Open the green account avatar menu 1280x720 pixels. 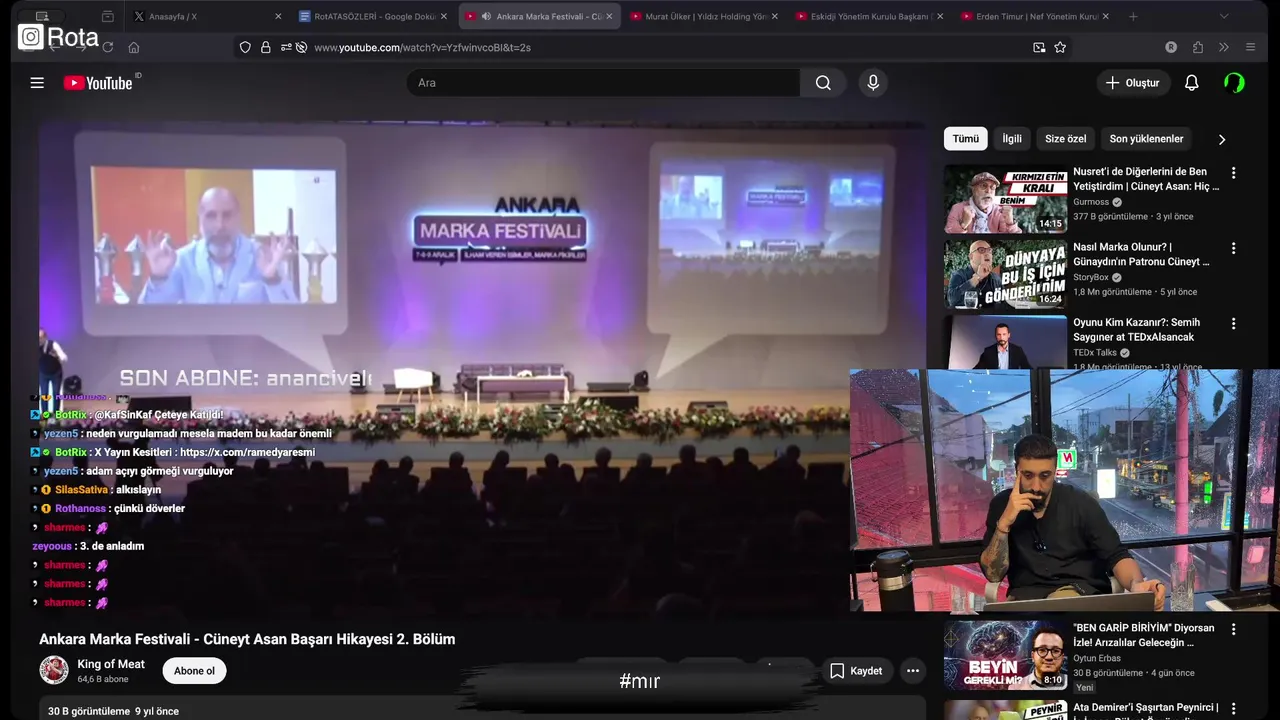point(1234,83)
